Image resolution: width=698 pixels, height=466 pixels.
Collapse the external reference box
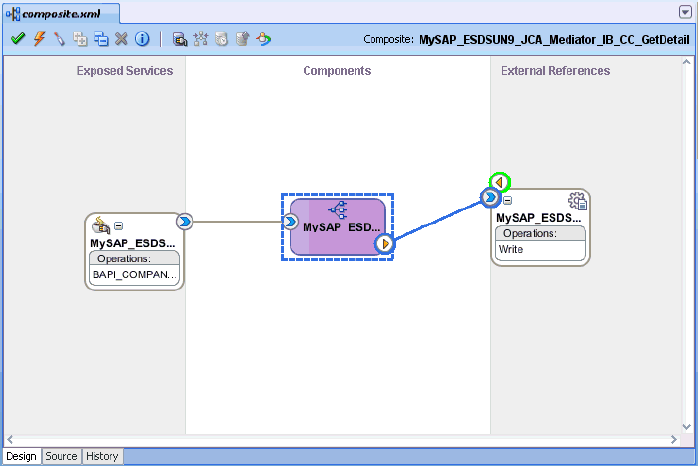507,201
